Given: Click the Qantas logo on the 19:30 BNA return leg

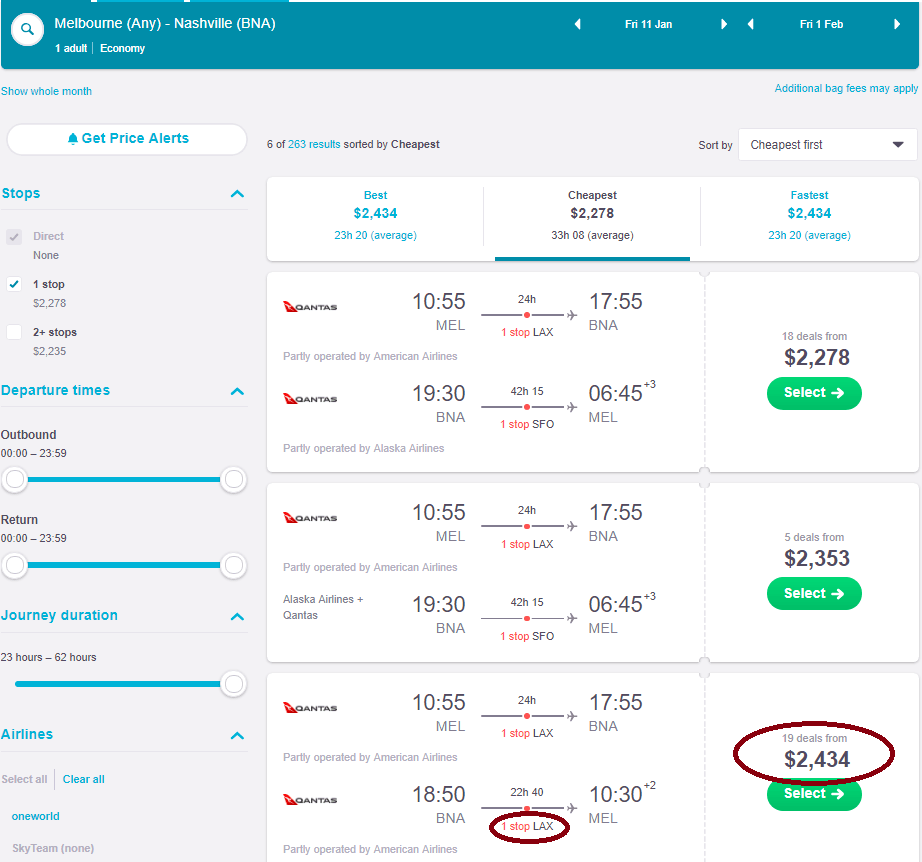Looking at the screenshot, I should tap(309, 397).
